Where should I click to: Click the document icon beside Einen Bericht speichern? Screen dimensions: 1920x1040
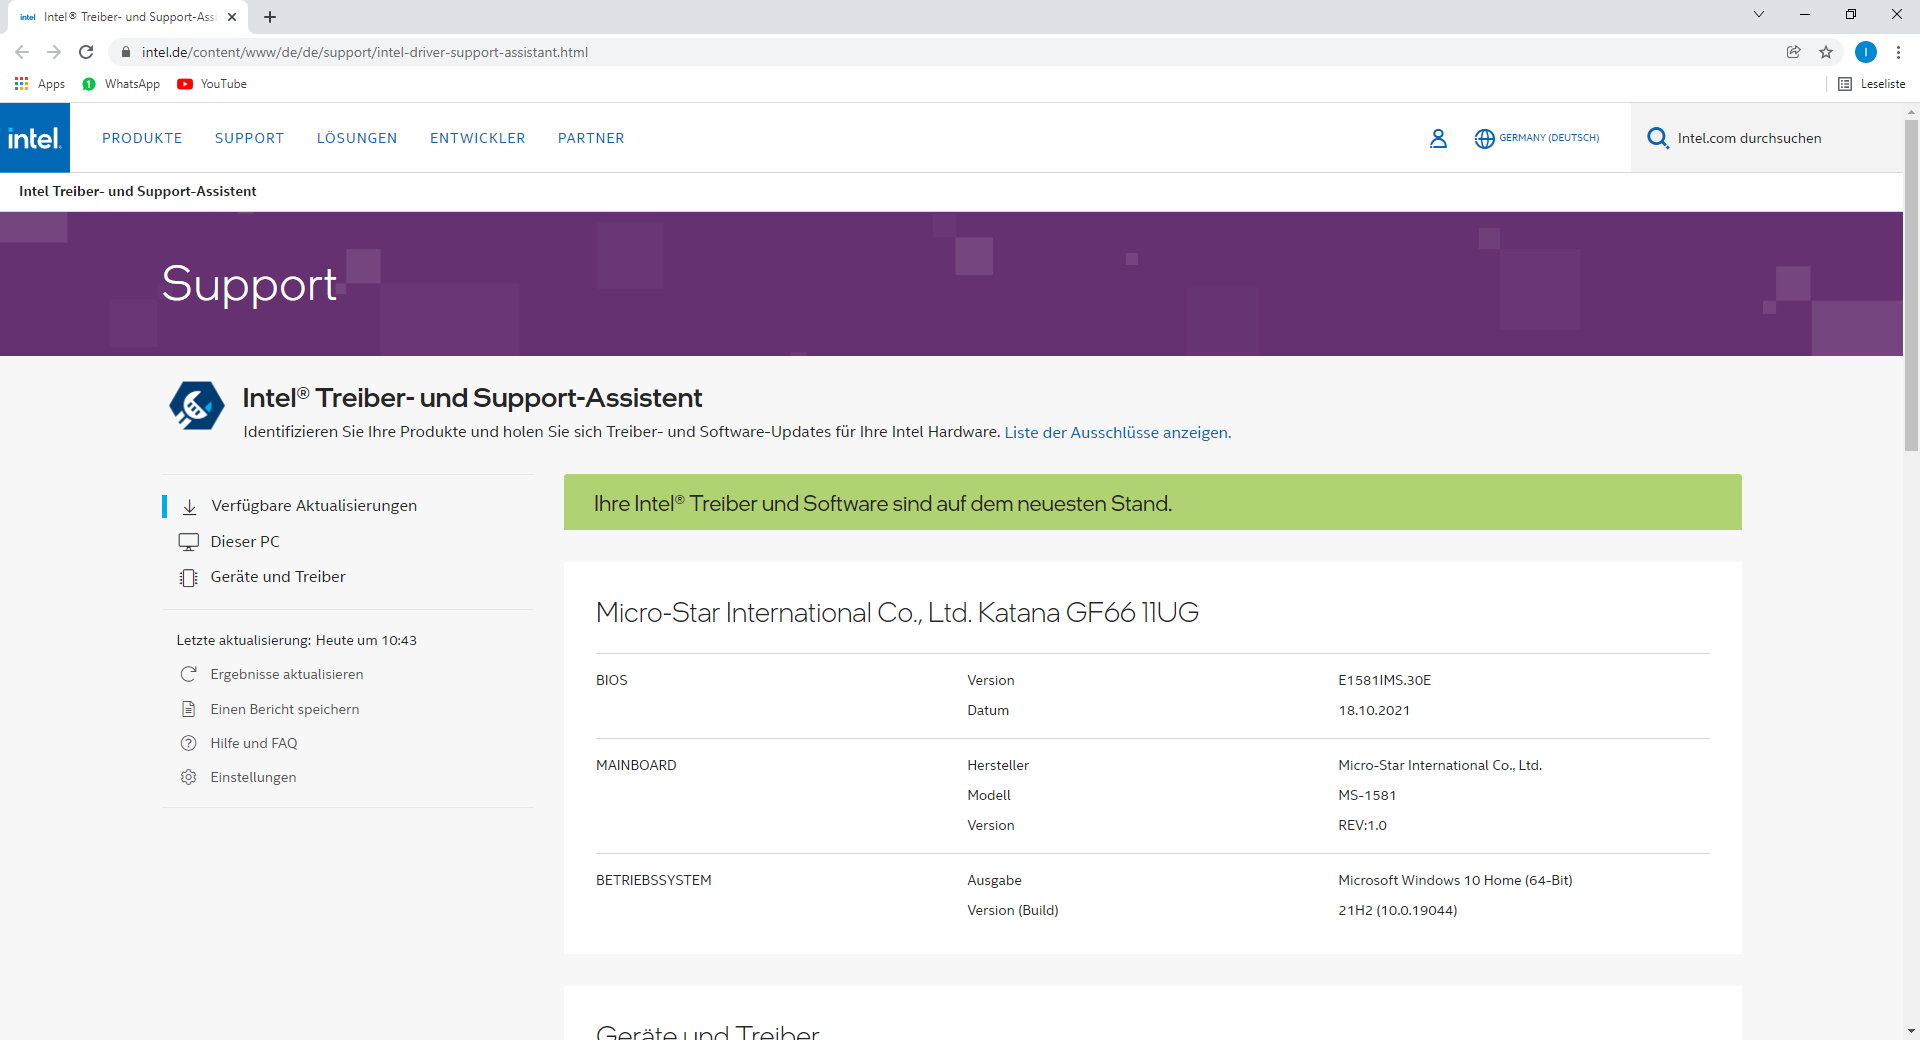(x=188, y=709)
